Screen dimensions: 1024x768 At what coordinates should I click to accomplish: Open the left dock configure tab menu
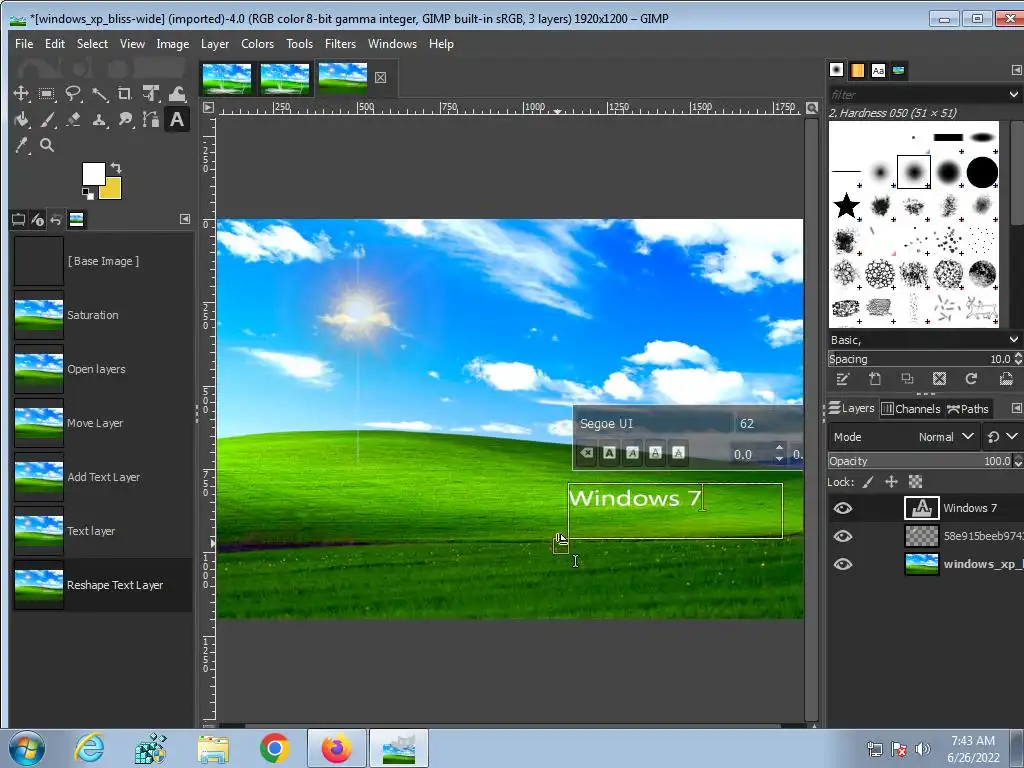[185, 219]
